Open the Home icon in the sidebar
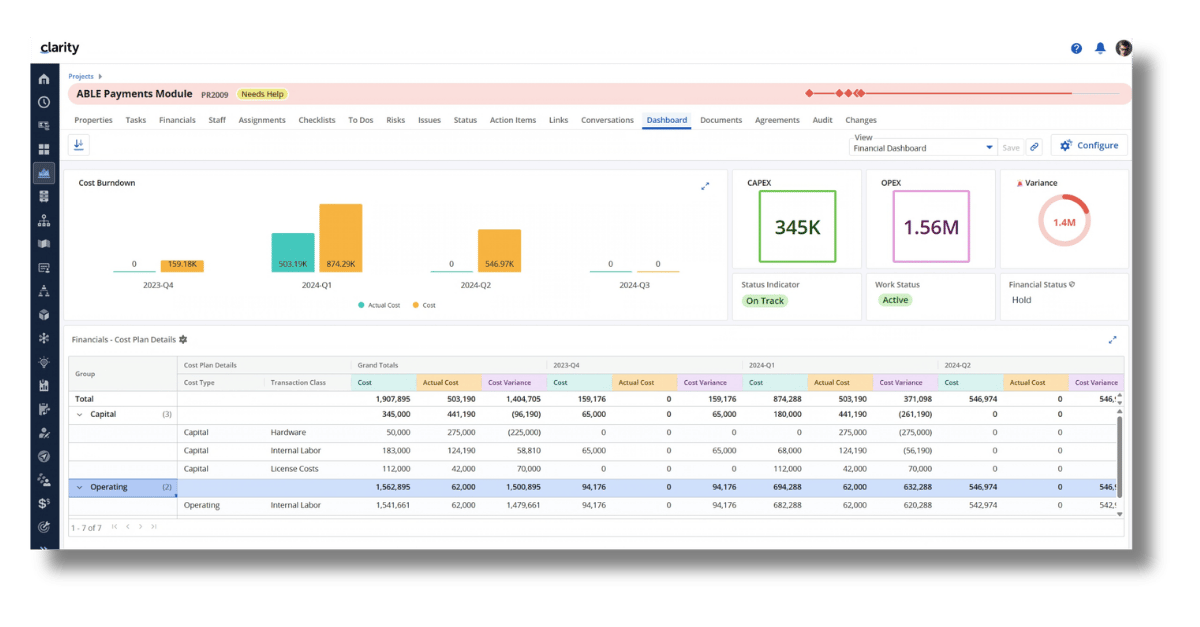The height and width of the screenshot is (627, 1200). [x=44, y=78]
